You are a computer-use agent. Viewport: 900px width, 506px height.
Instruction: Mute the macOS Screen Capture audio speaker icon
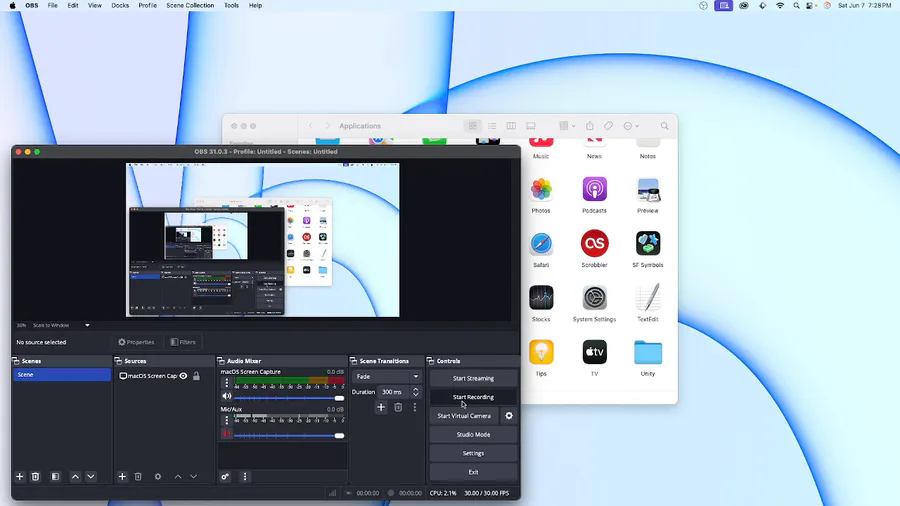pos(227,396)
